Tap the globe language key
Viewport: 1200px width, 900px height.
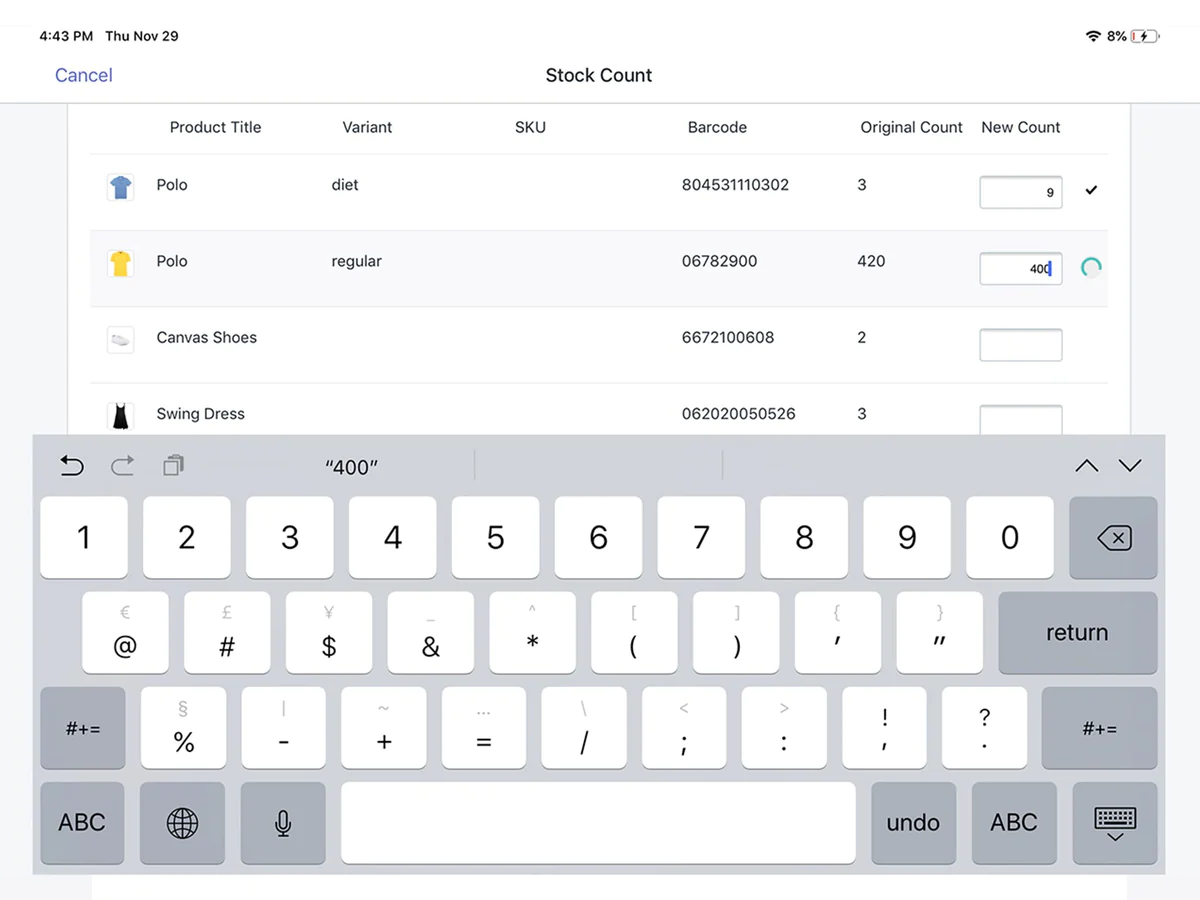click(x=182, y=823)
